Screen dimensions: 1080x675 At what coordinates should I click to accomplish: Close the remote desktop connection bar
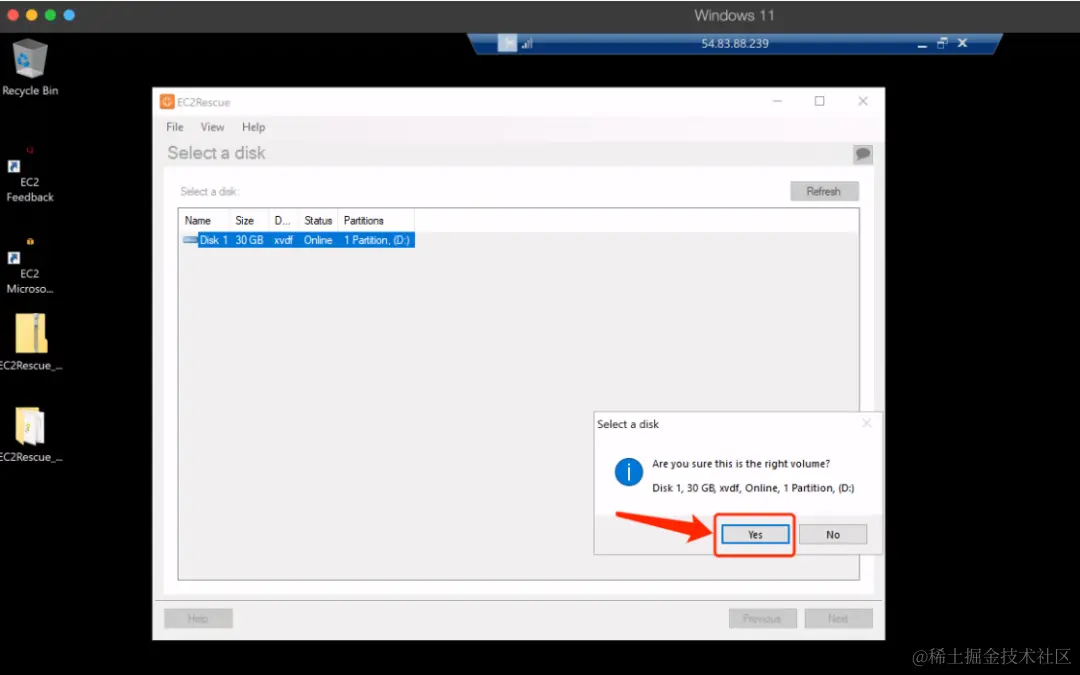click(962, 43)
